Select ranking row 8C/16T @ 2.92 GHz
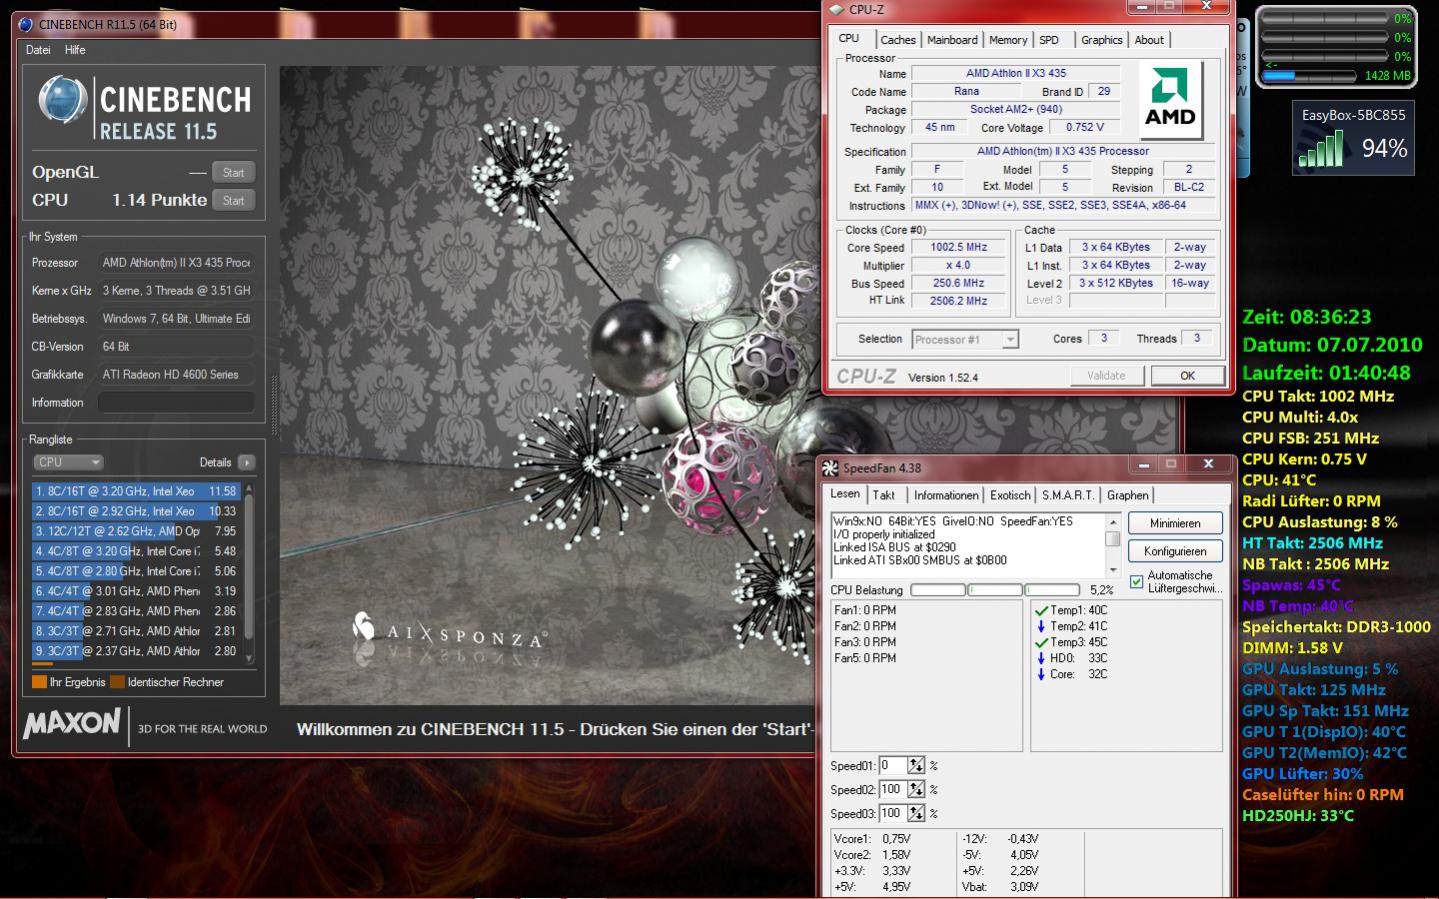 click(136, 511)
